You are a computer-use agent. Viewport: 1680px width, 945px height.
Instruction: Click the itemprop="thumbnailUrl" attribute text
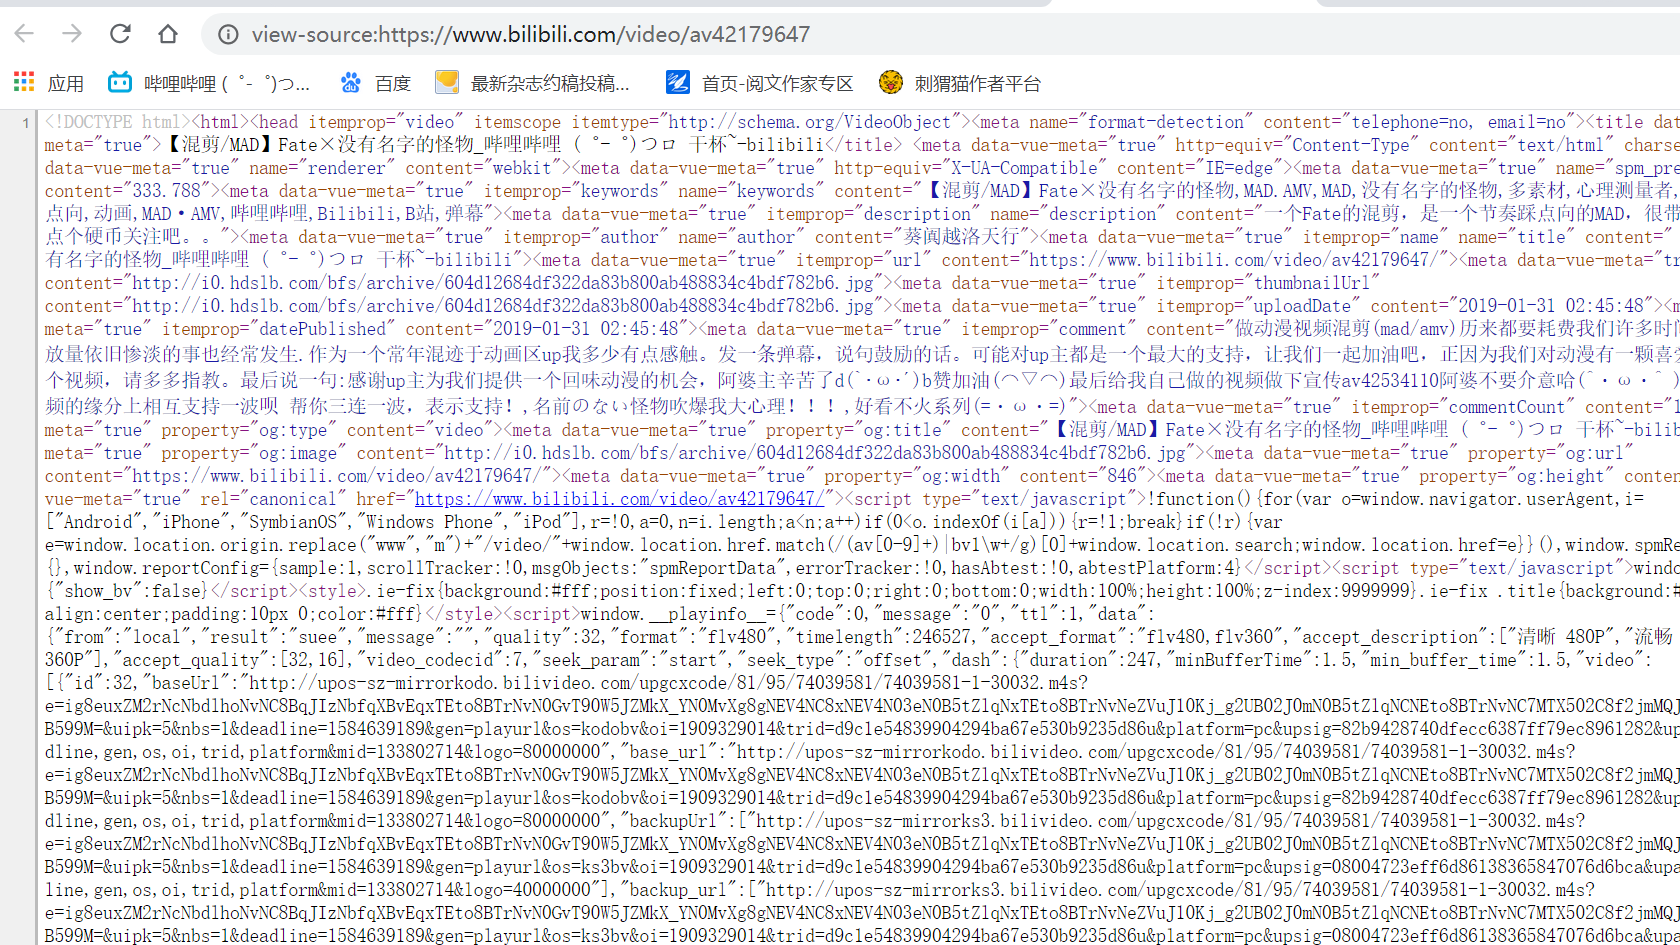coord(1268,283)
